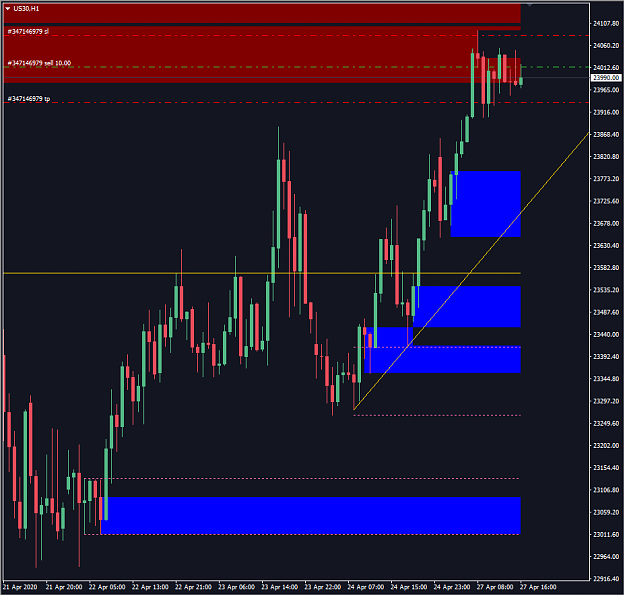
Task: Click the 21 Apr 20:00 time label
Action: point(64,588)
